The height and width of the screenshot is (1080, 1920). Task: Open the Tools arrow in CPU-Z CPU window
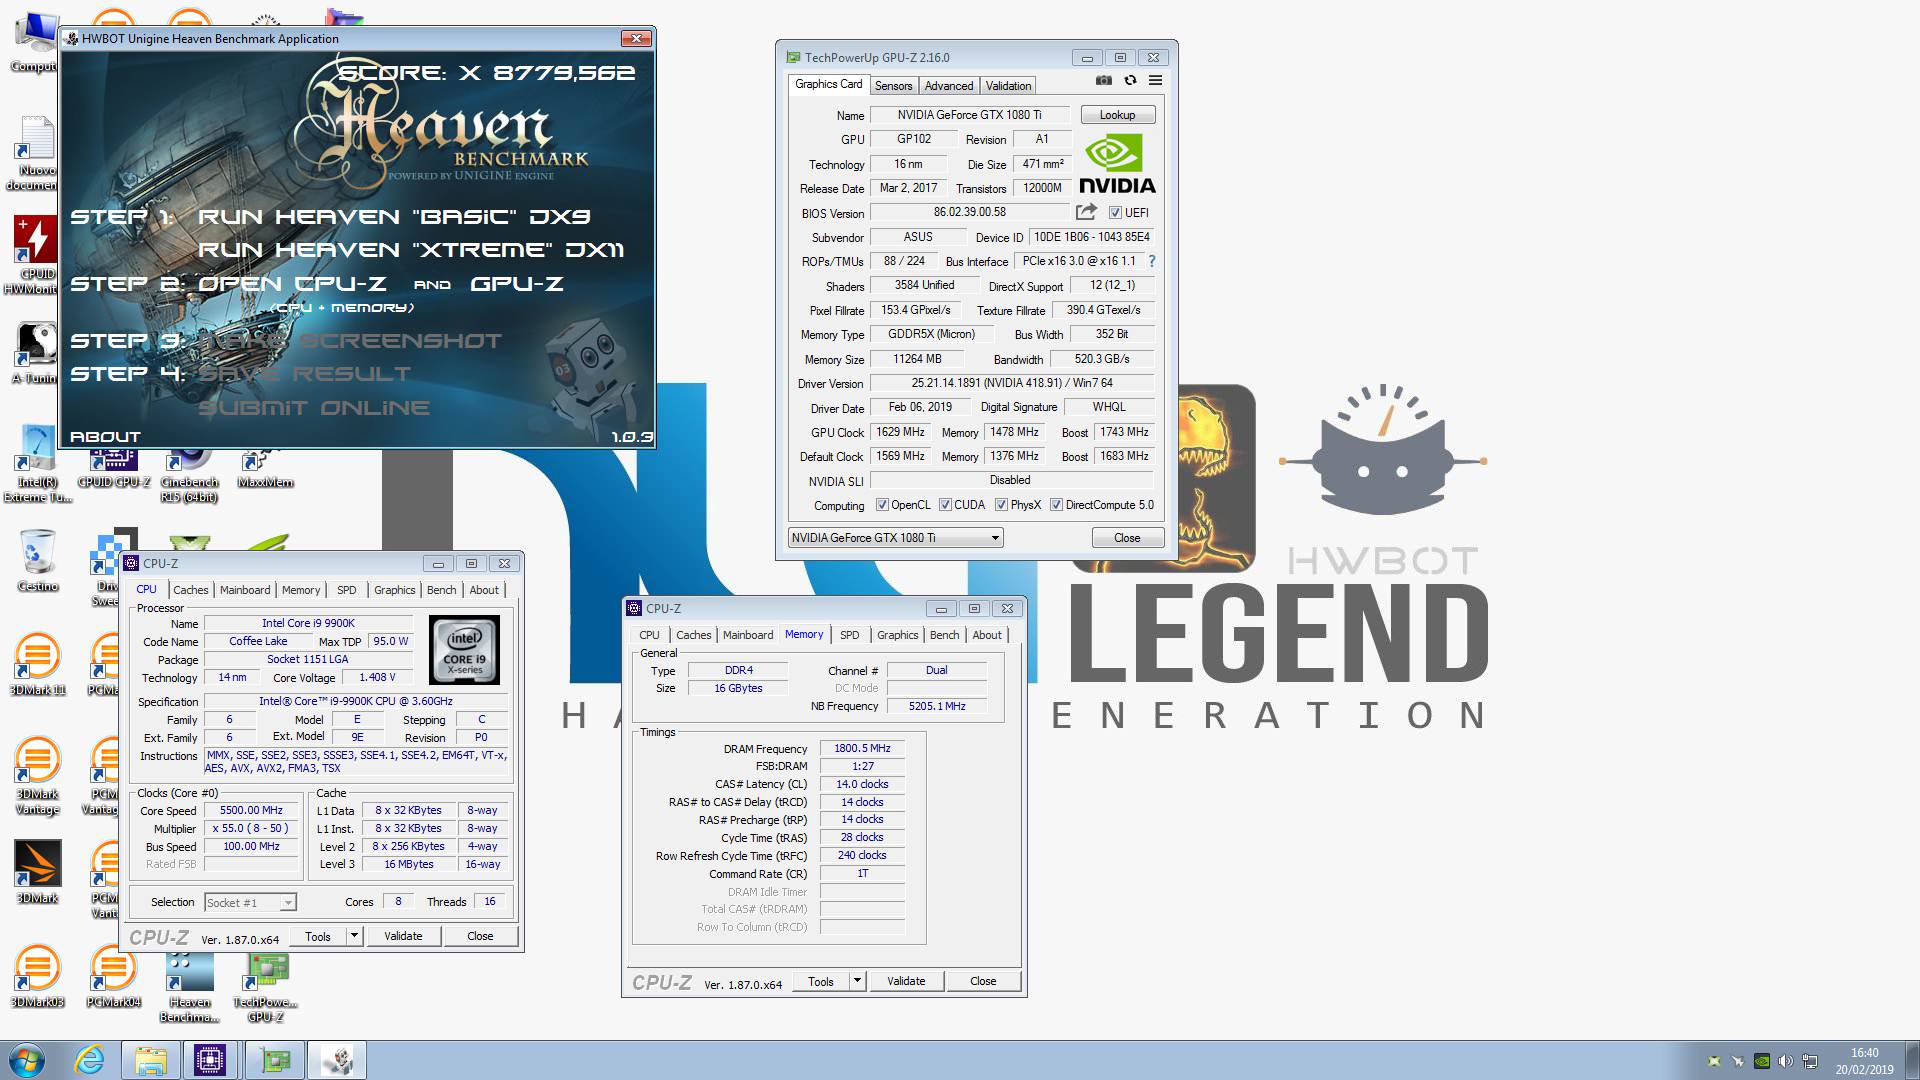tap(354, 936)
